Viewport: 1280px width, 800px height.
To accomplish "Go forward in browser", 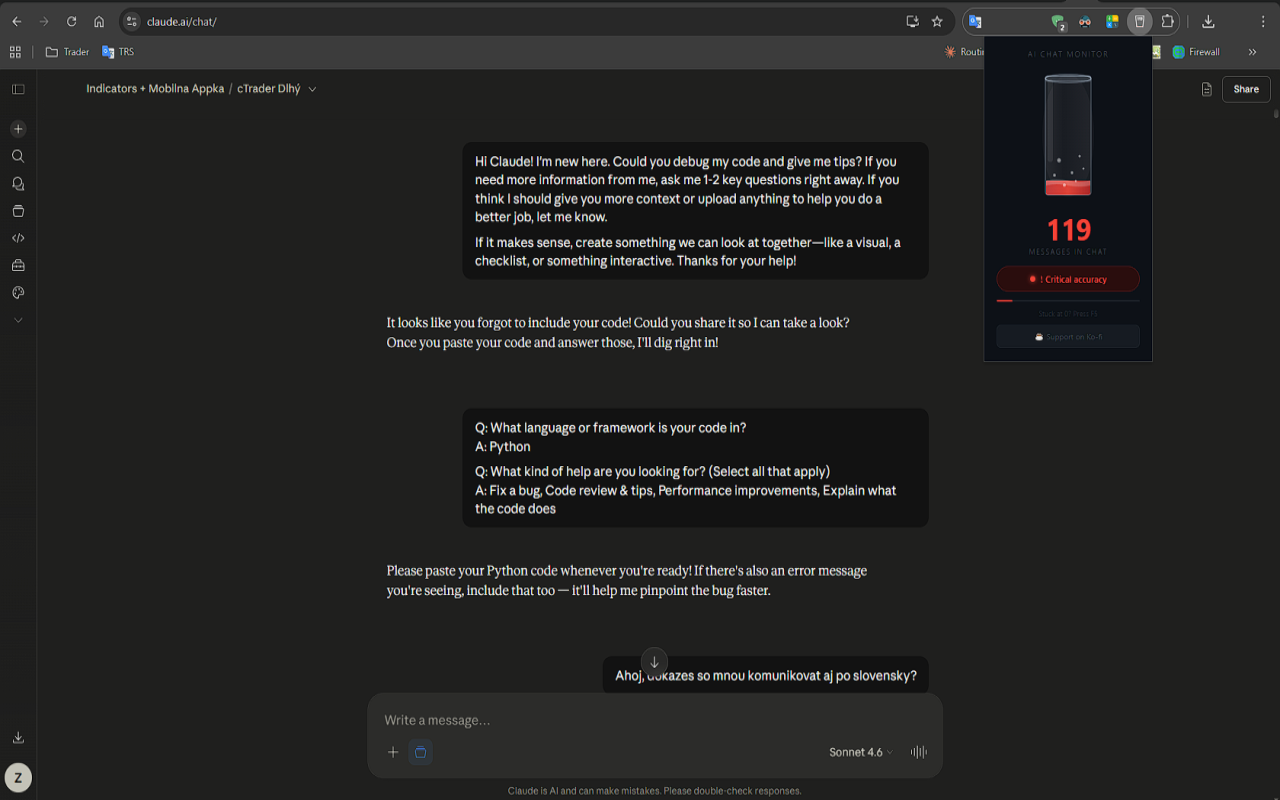I will (x=44, y=21).
